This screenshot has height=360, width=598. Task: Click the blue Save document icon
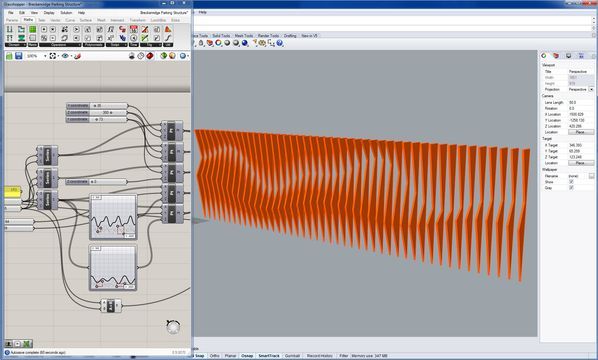pyautogui.click(x=18, y=56)
